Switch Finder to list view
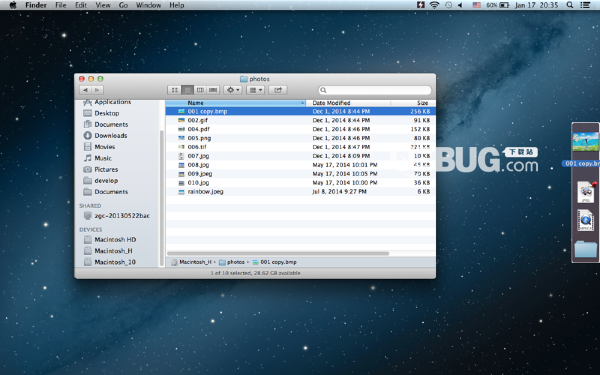 coord(187,90)
